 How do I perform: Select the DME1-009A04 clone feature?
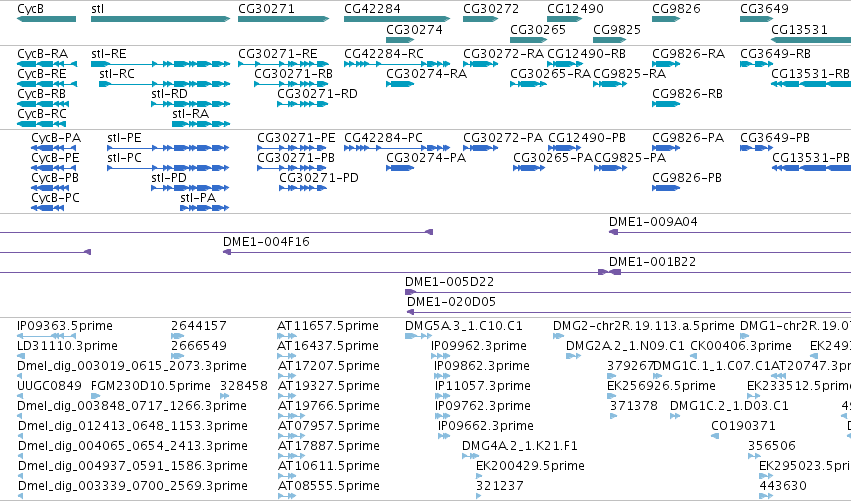[x=730, y=232]
